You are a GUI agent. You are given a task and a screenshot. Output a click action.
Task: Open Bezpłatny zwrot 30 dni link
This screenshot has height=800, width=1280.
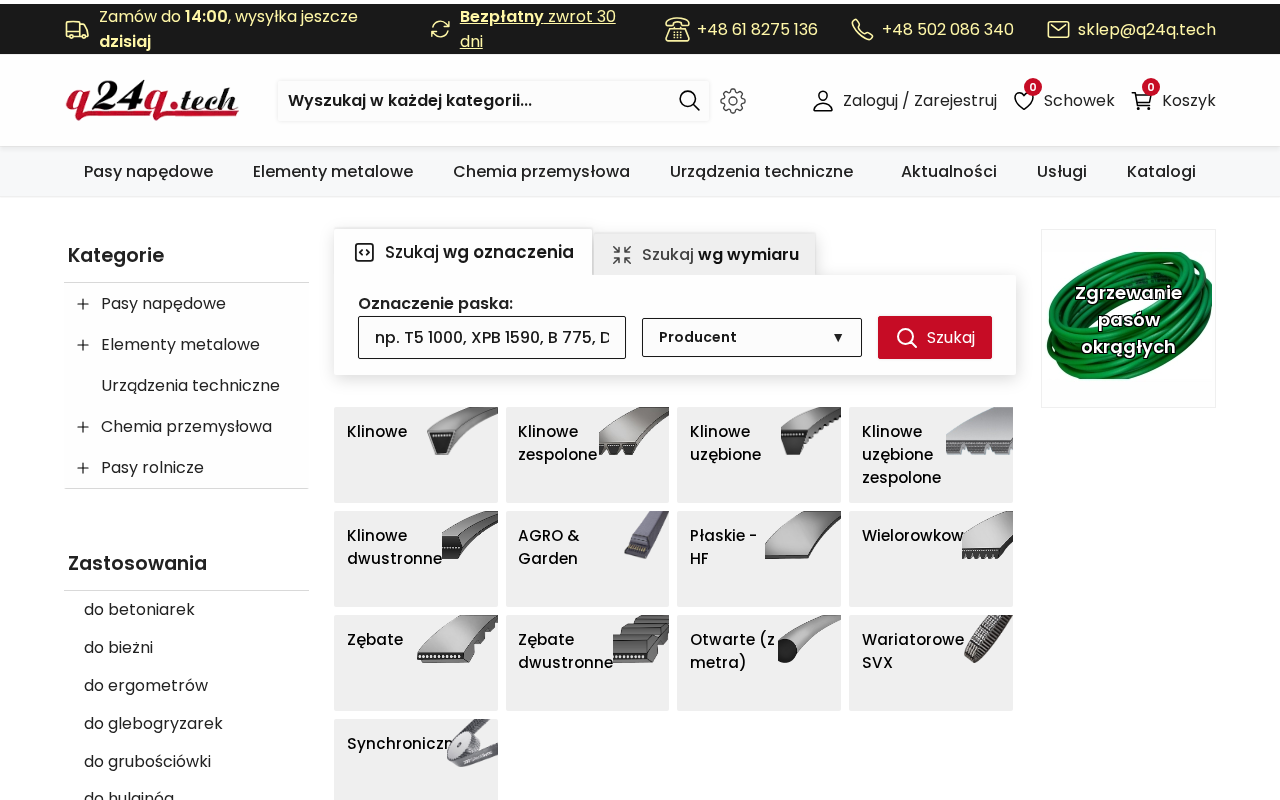(538, 29)
